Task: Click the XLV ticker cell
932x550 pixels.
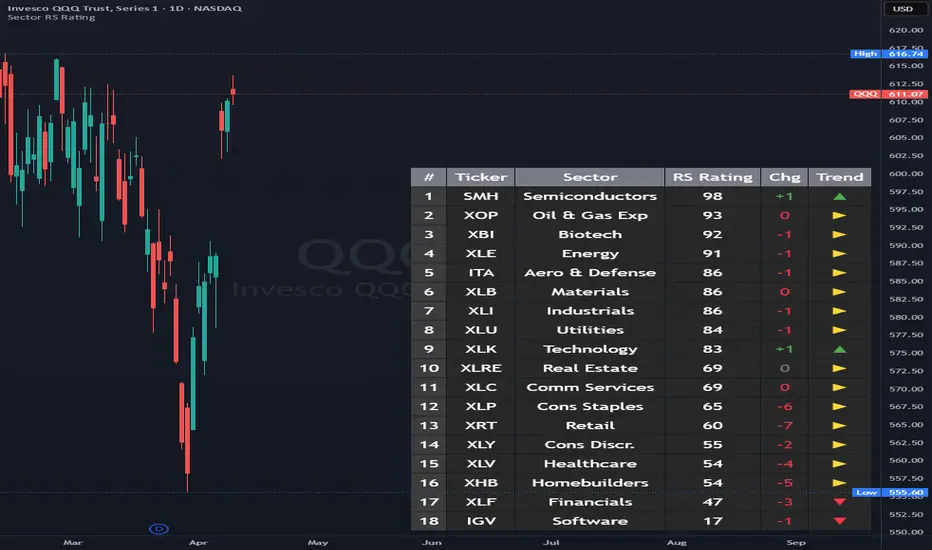Action: [x=481, y=464]
